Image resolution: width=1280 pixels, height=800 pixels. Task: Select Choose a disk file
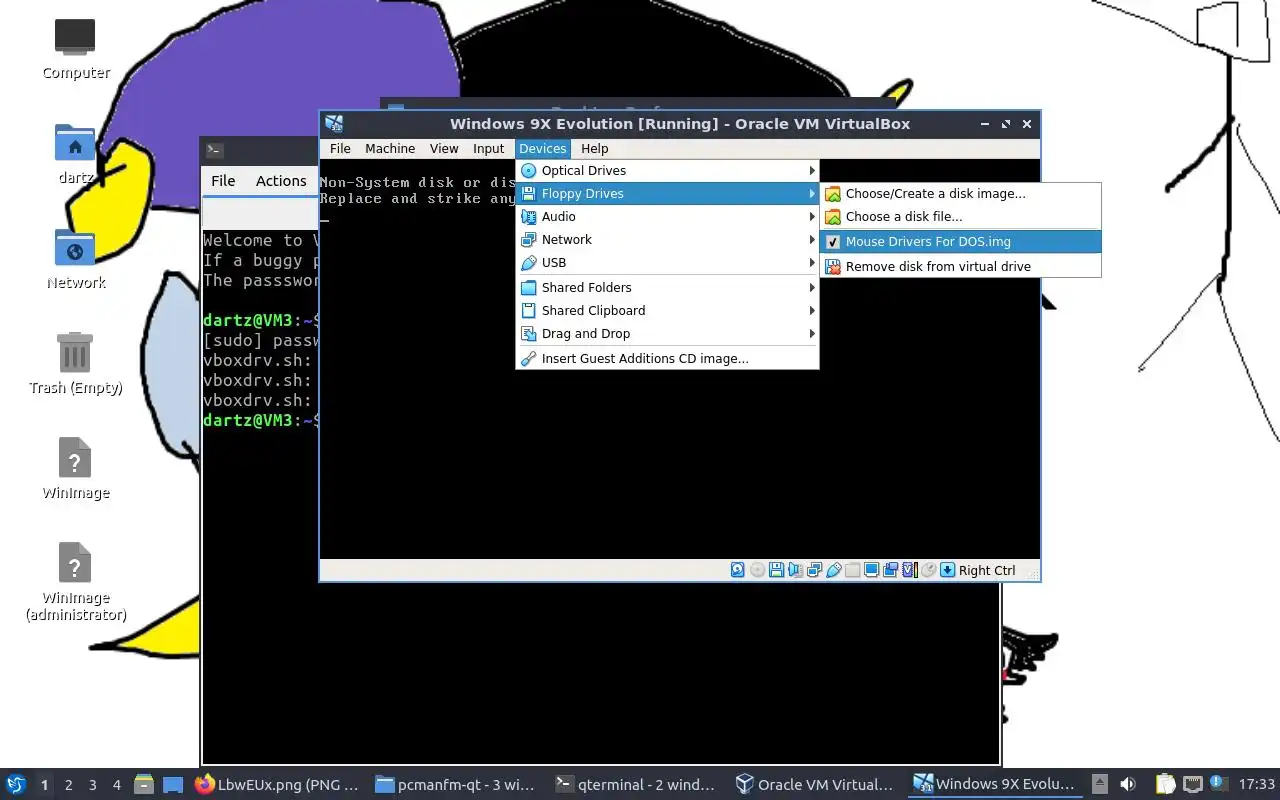(960, 216)
